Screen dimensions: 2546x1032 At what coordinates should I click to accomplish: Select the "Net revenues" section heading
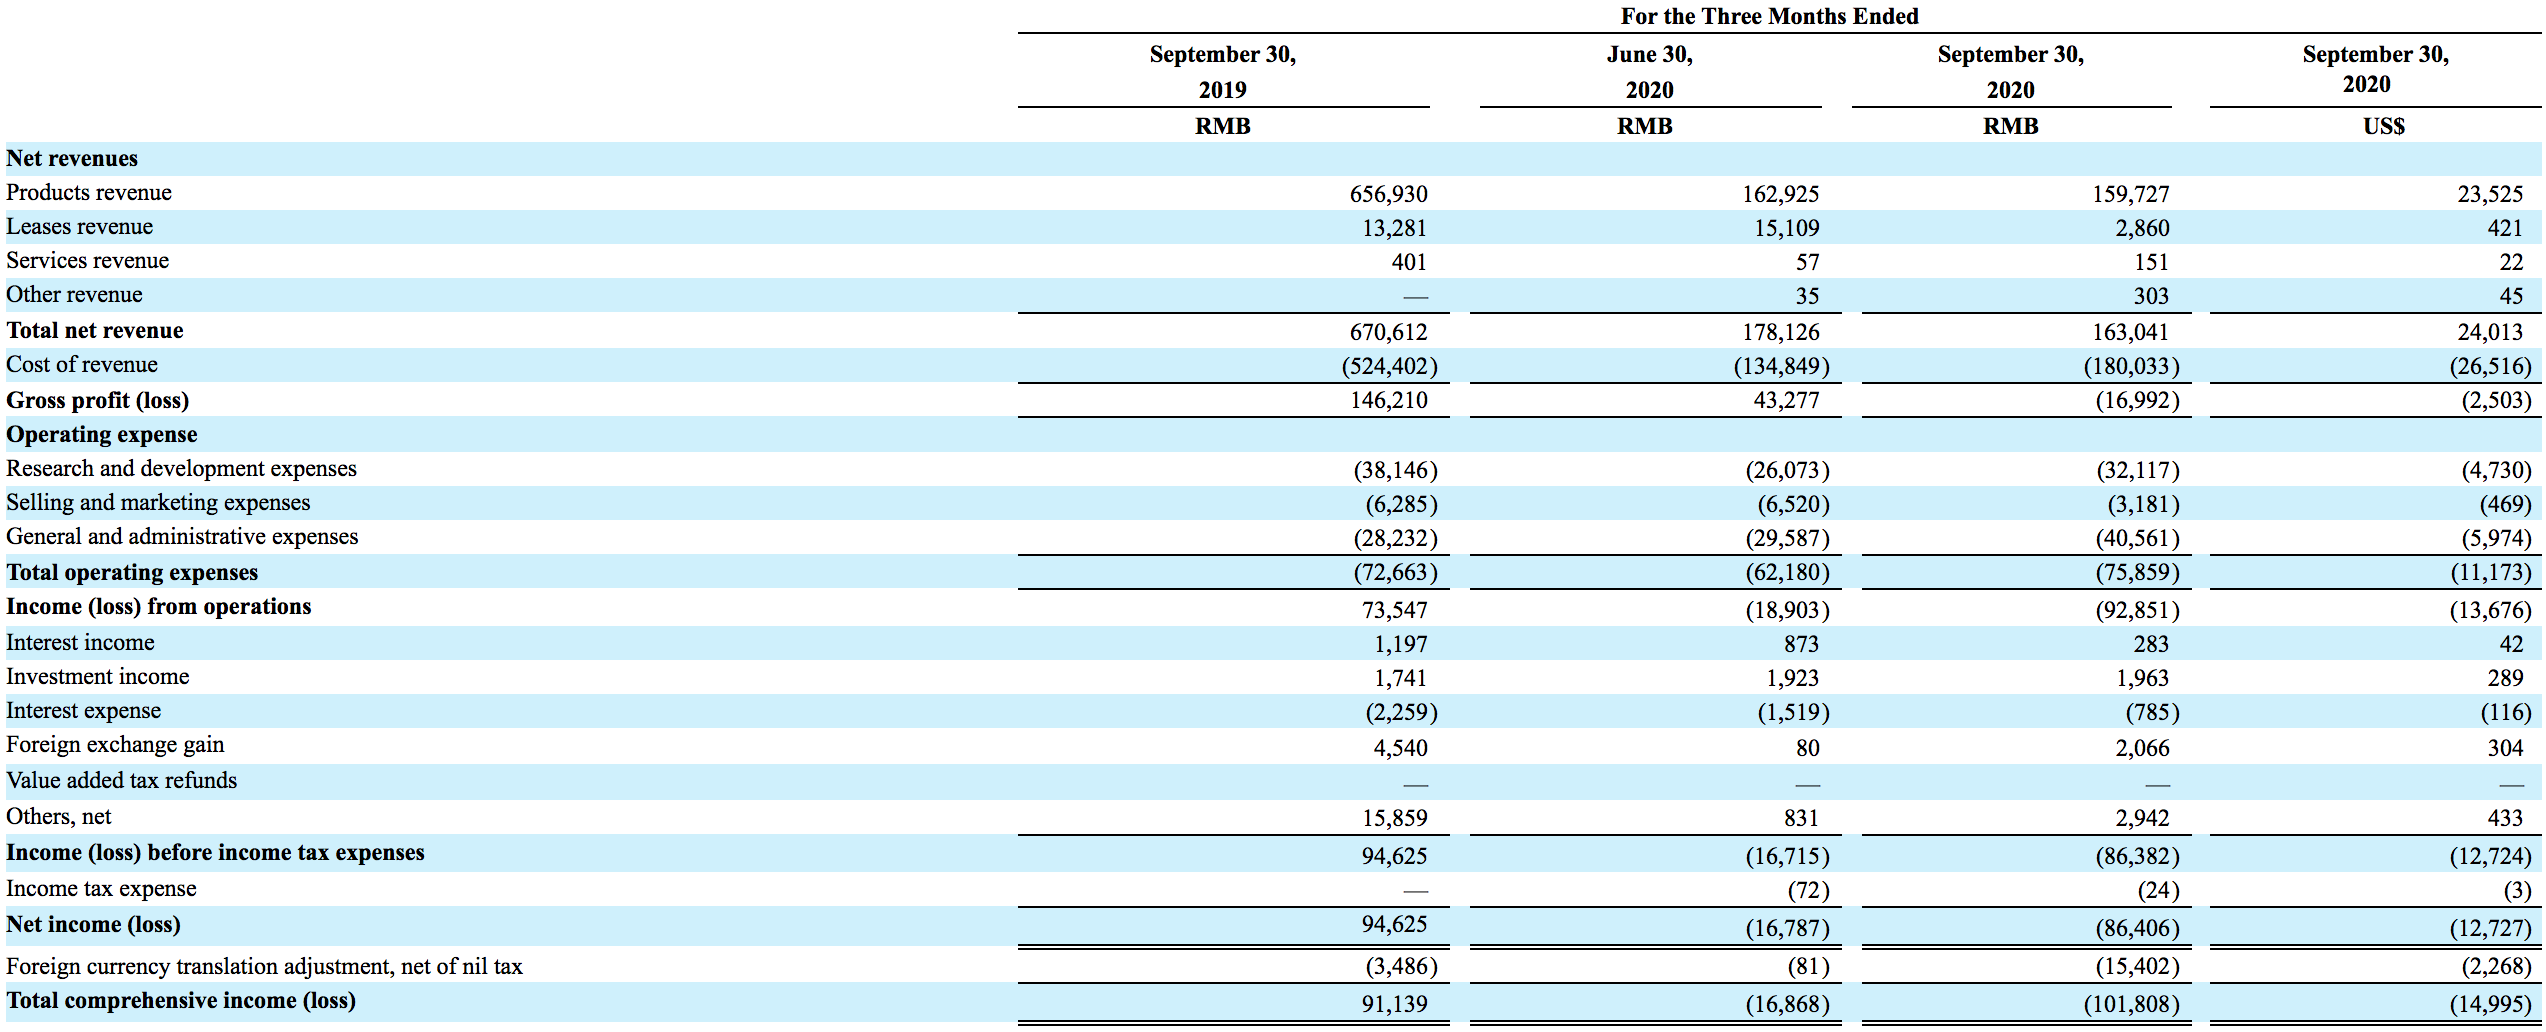72,158
